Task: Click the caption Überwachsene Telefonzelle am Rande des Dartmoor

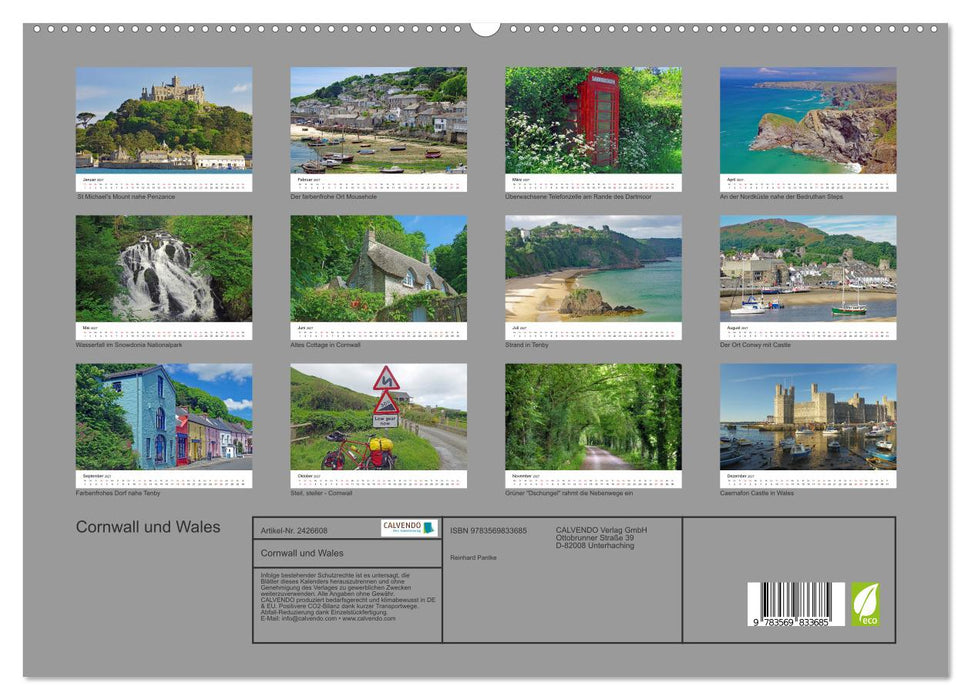Action: pyautogui.click(x=578, y=197)
